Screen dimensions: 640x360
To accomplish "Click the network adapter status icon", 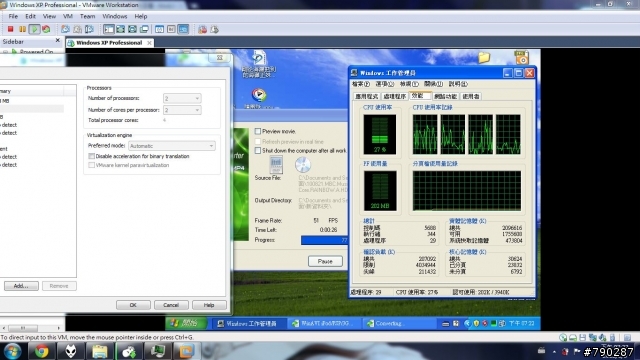I will tap(592, 337).
